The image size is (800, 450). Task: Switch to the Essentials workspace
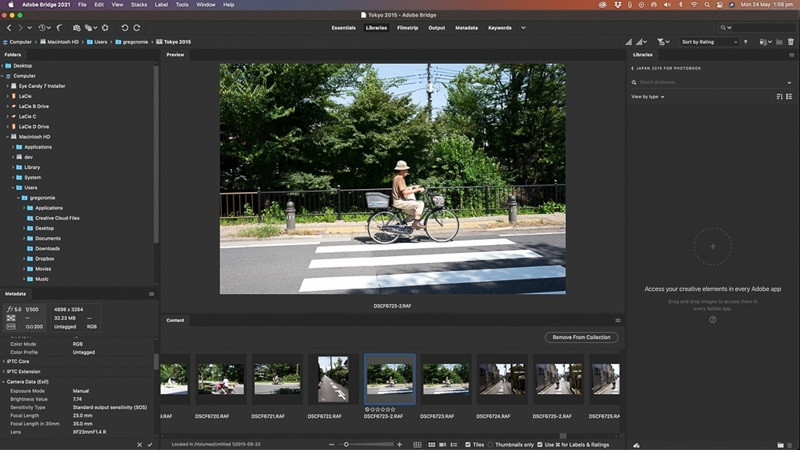(343, 28)
